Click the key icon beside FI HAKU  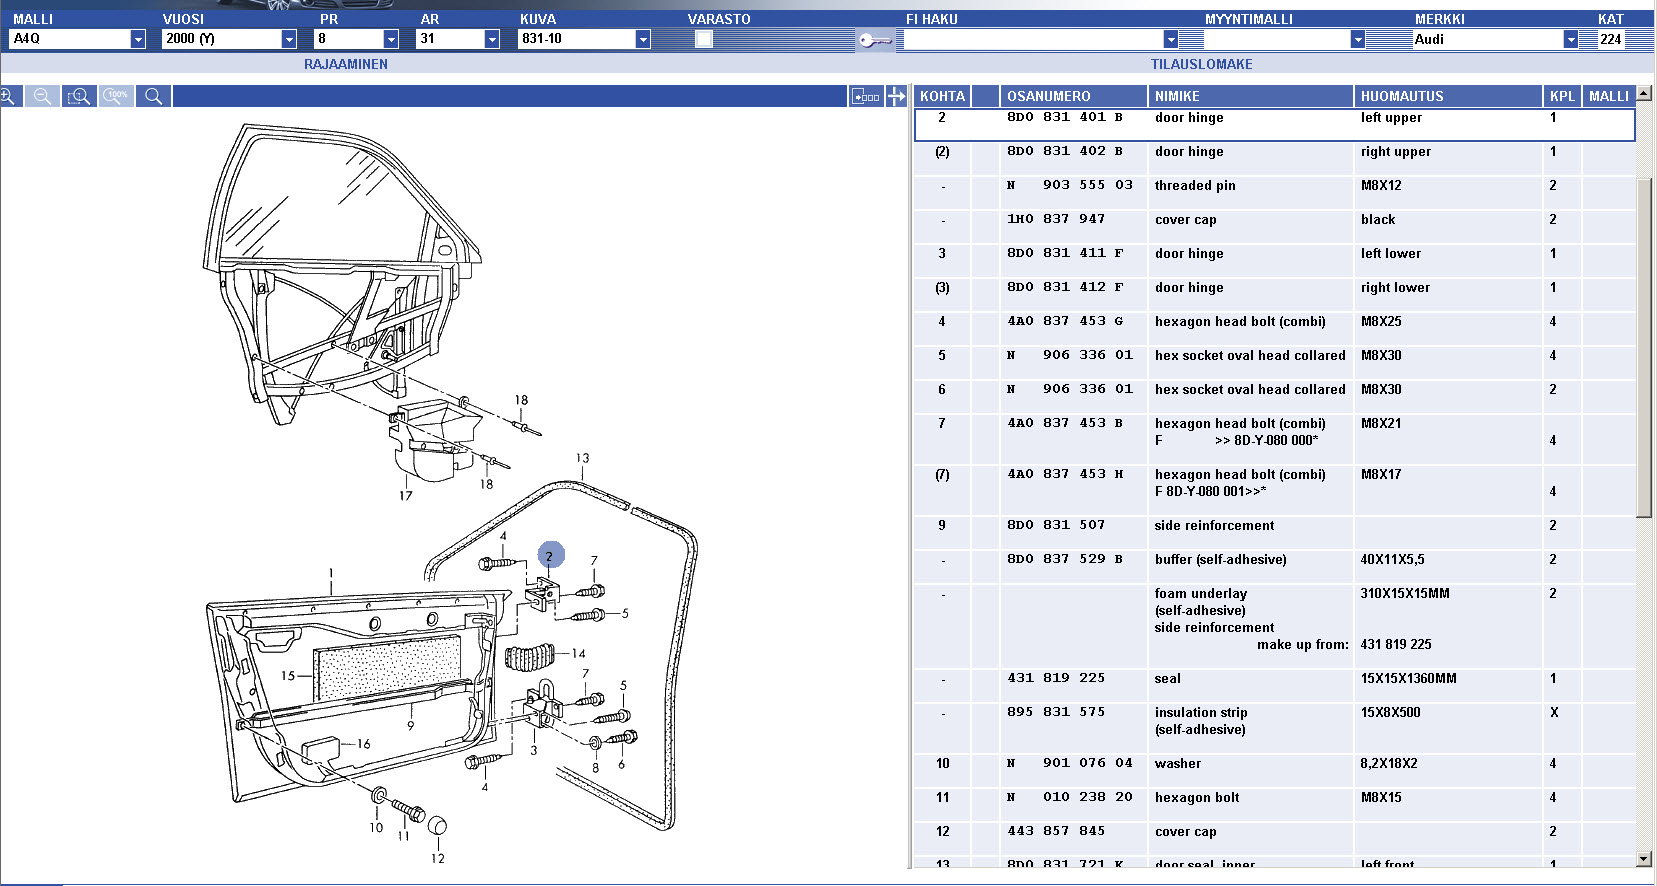(x=874, y=40)
